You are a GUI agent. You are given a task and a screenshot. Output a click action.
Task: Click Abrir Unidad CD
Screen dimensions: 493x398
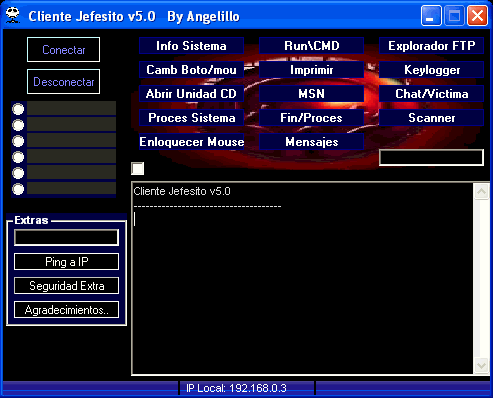click(191, 94)
